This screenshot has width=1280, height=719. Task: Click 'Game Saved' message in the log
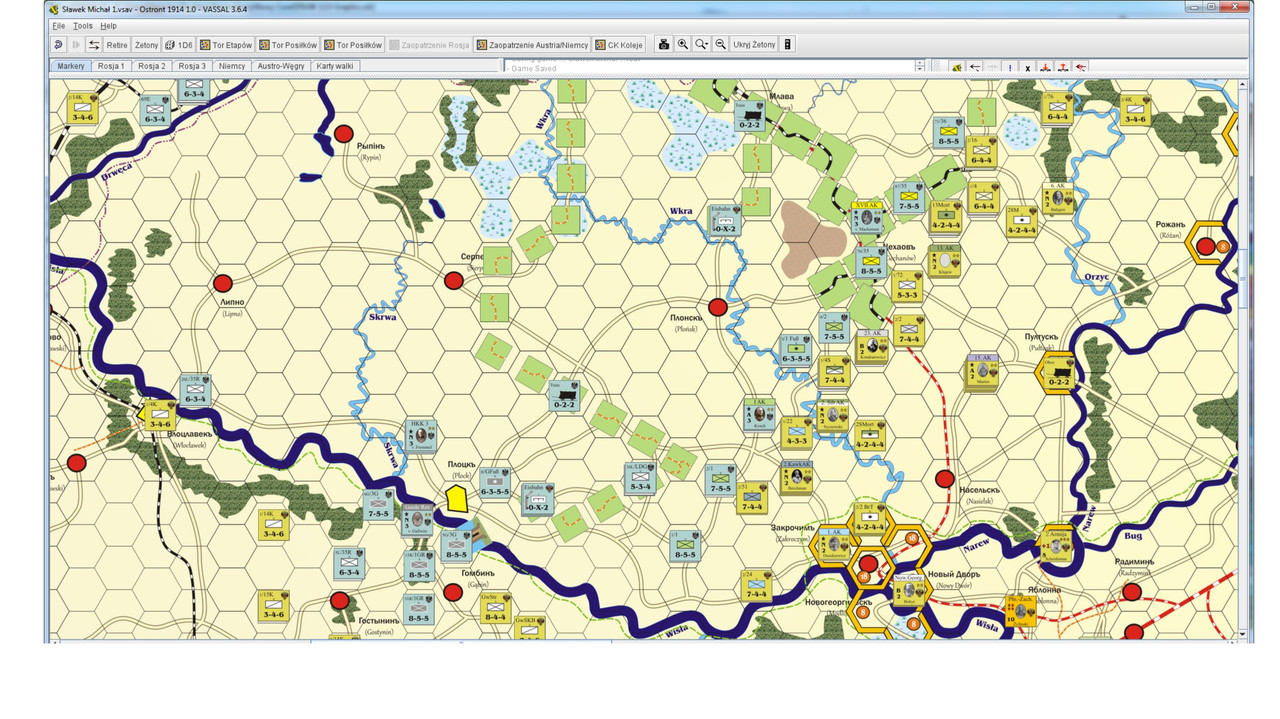pyautogui.click(x=536, y=69)
